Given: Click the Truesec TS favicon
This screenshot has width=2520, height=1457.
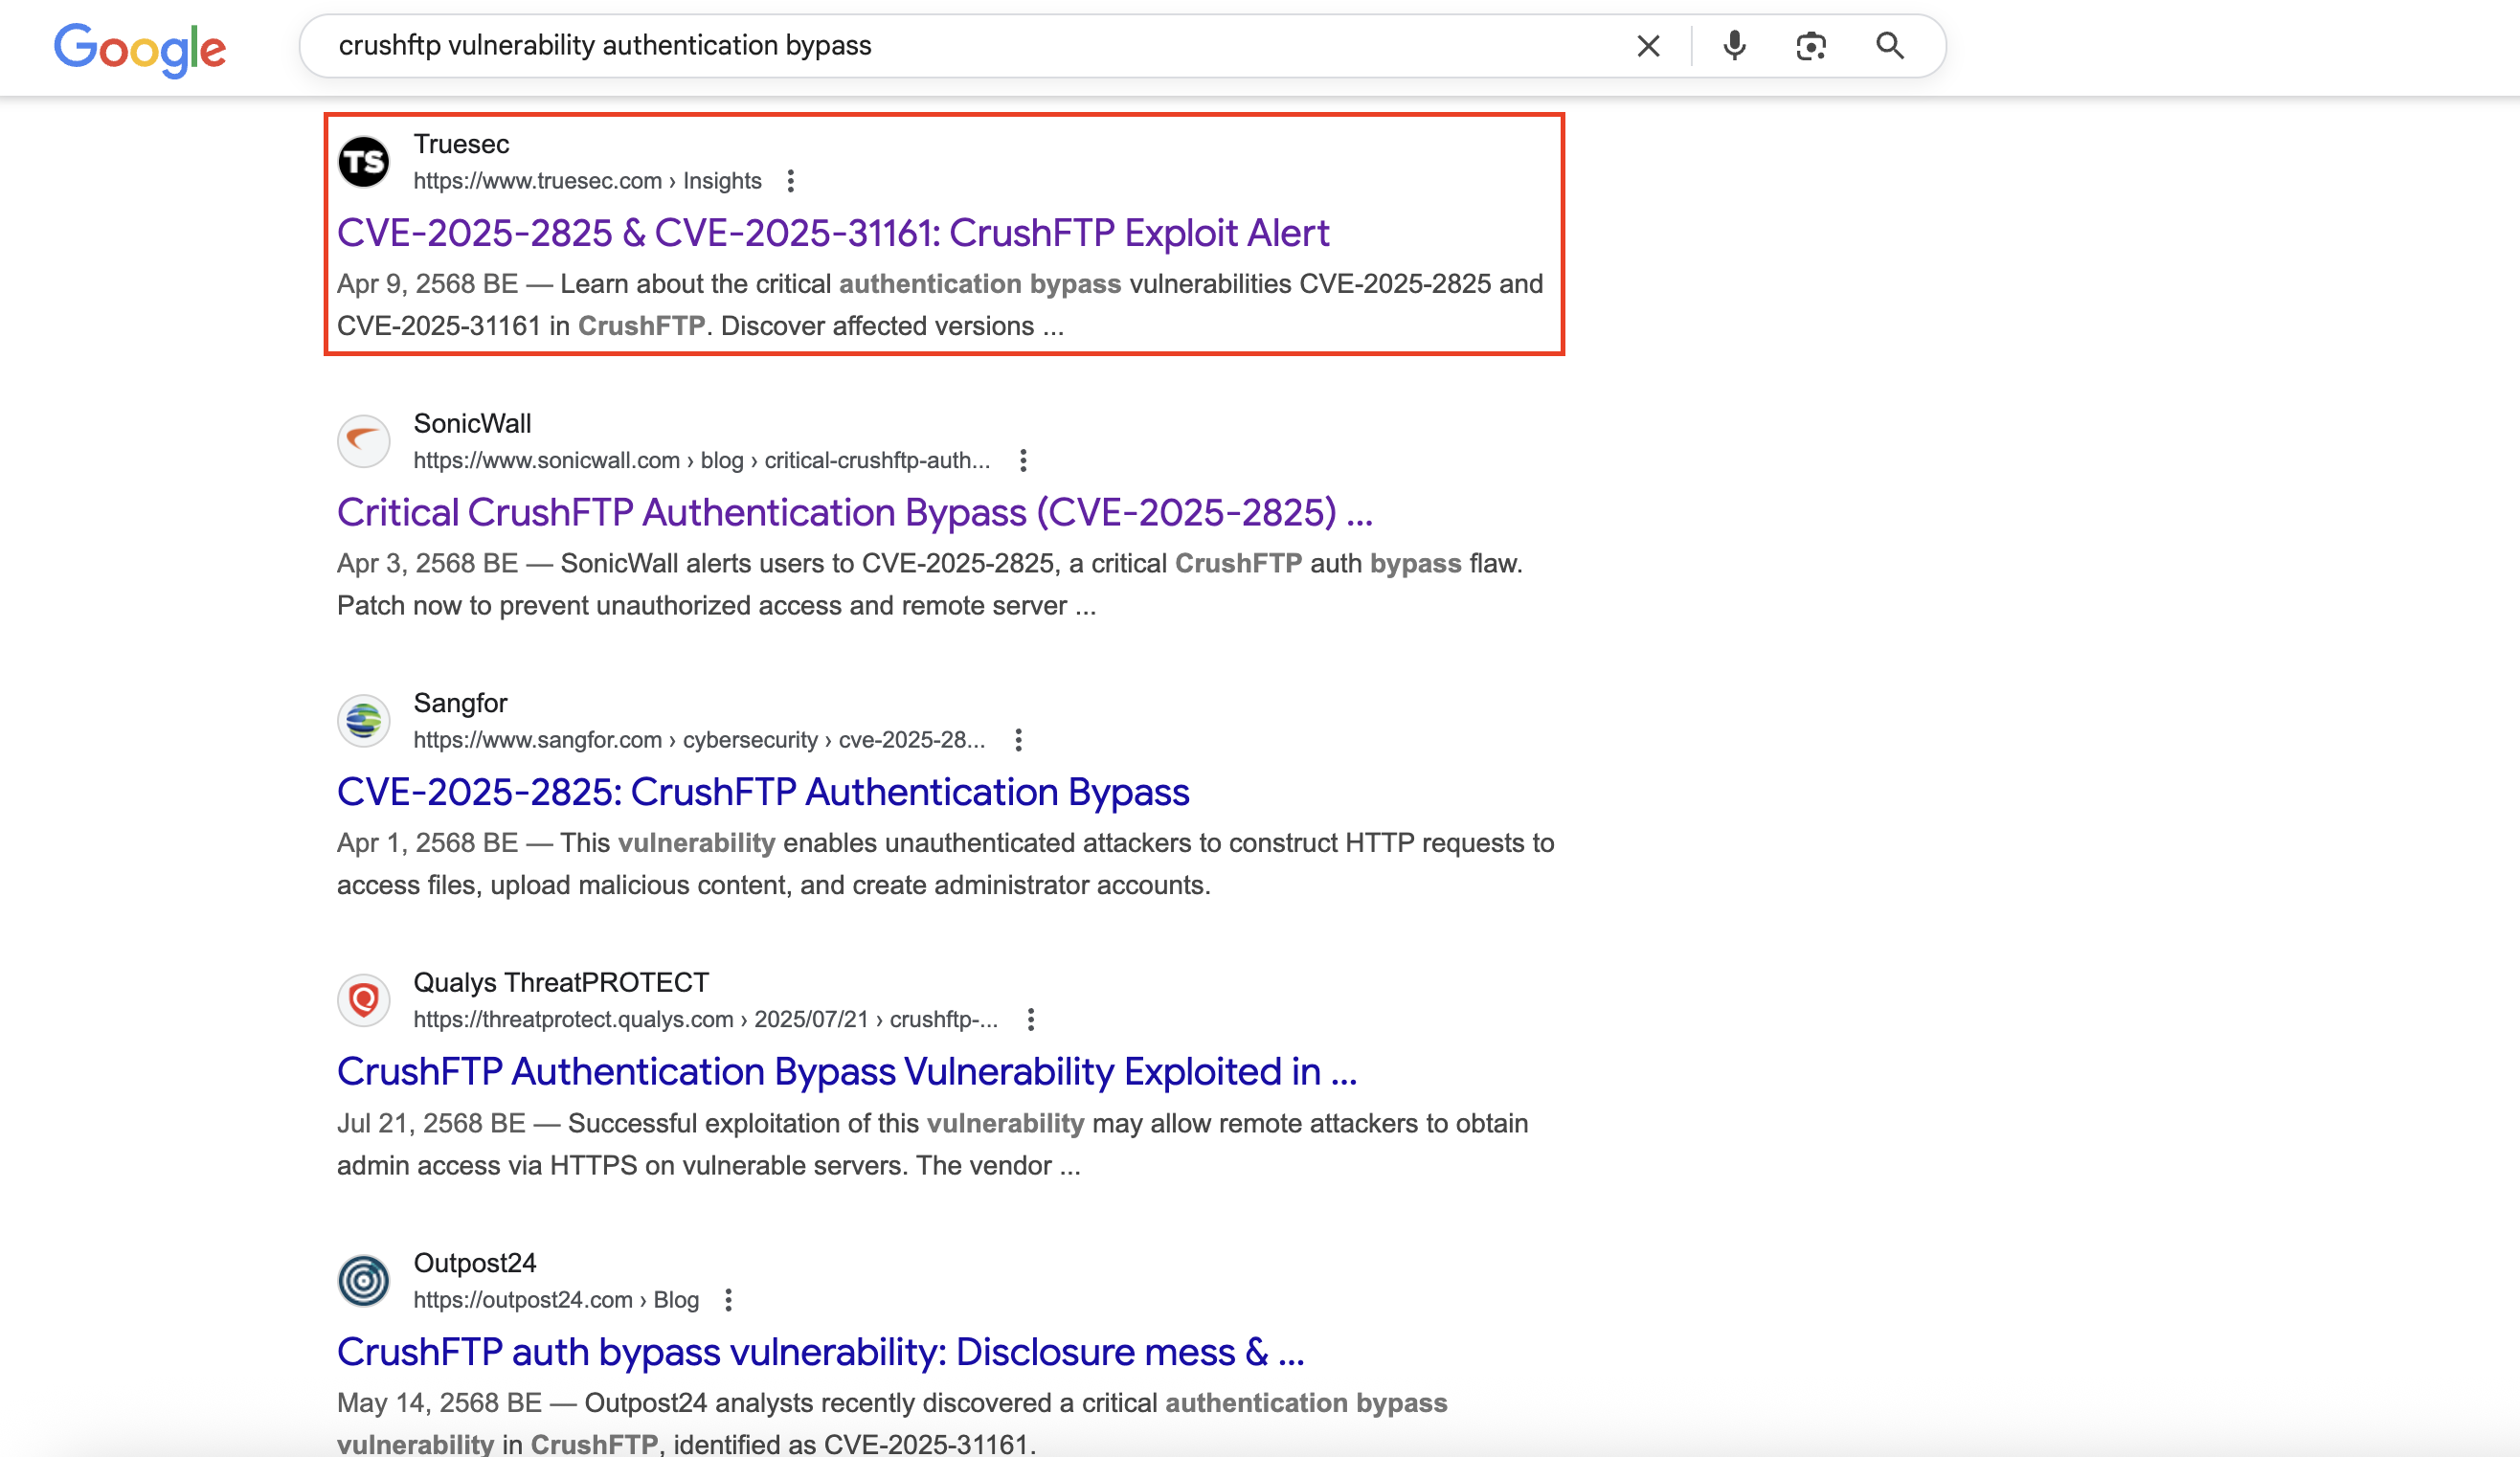Looking at the screenshot, I should [x=363, y=162].
